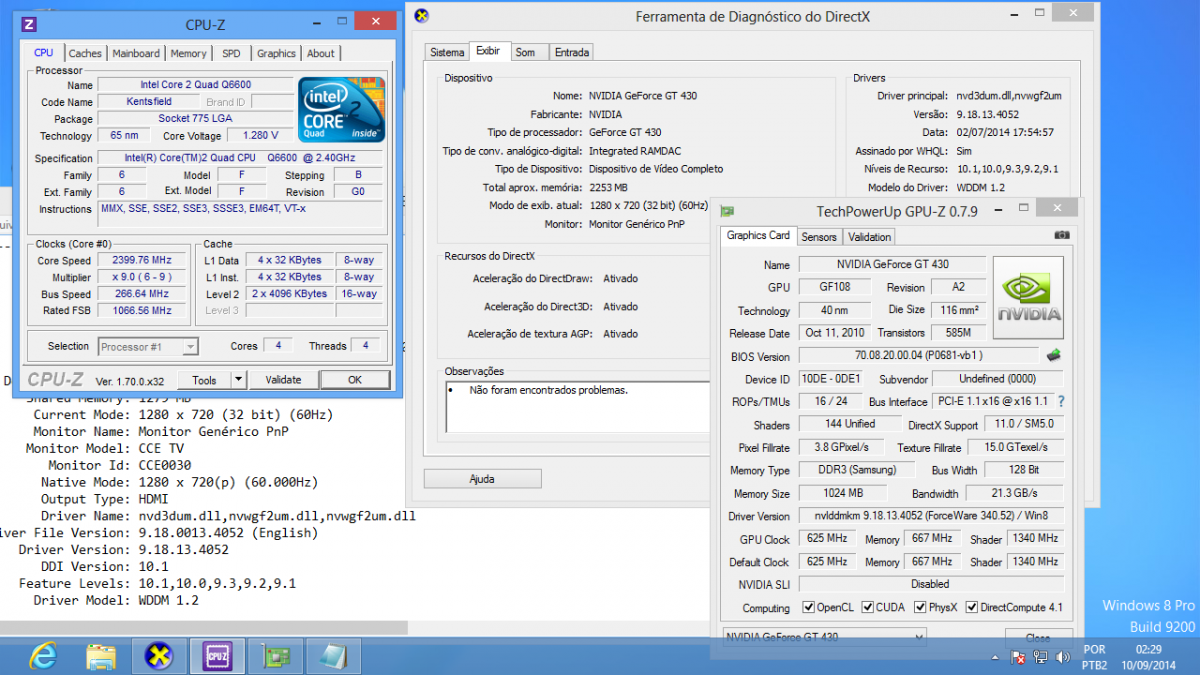Open the NVIDIA GeForce GT 430 GPU selector
This screenshot has width=1200, height=675.
824,637
